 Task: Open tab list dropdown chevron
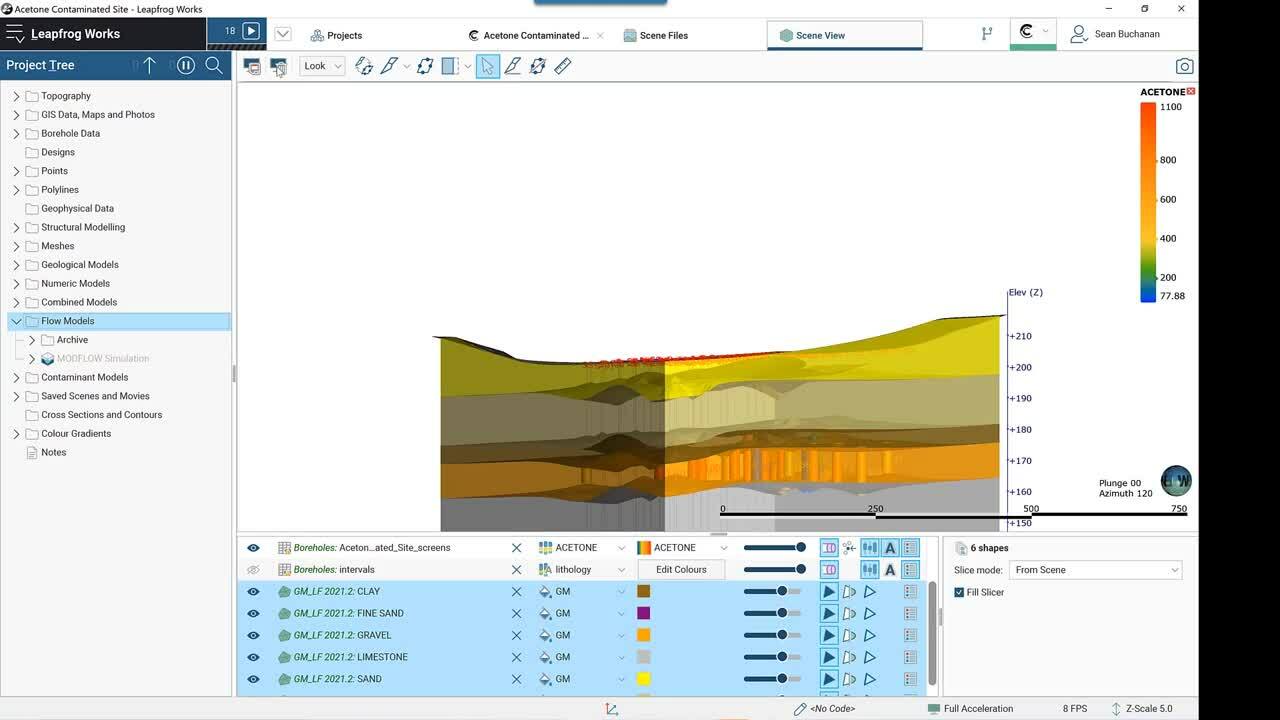pyautogui.click(x=283, y=34)
